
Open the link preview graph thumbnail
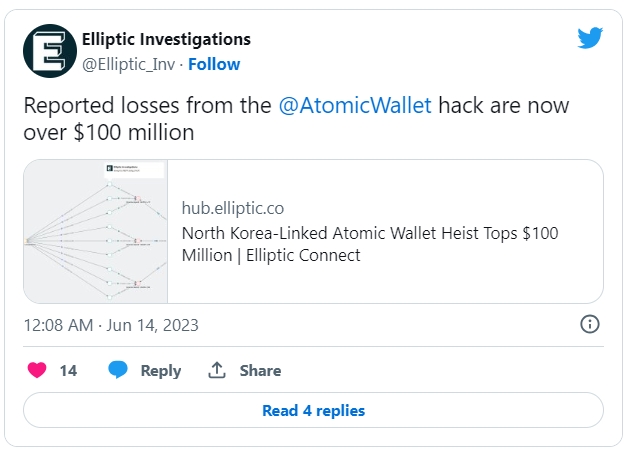[x=95, y=232]
